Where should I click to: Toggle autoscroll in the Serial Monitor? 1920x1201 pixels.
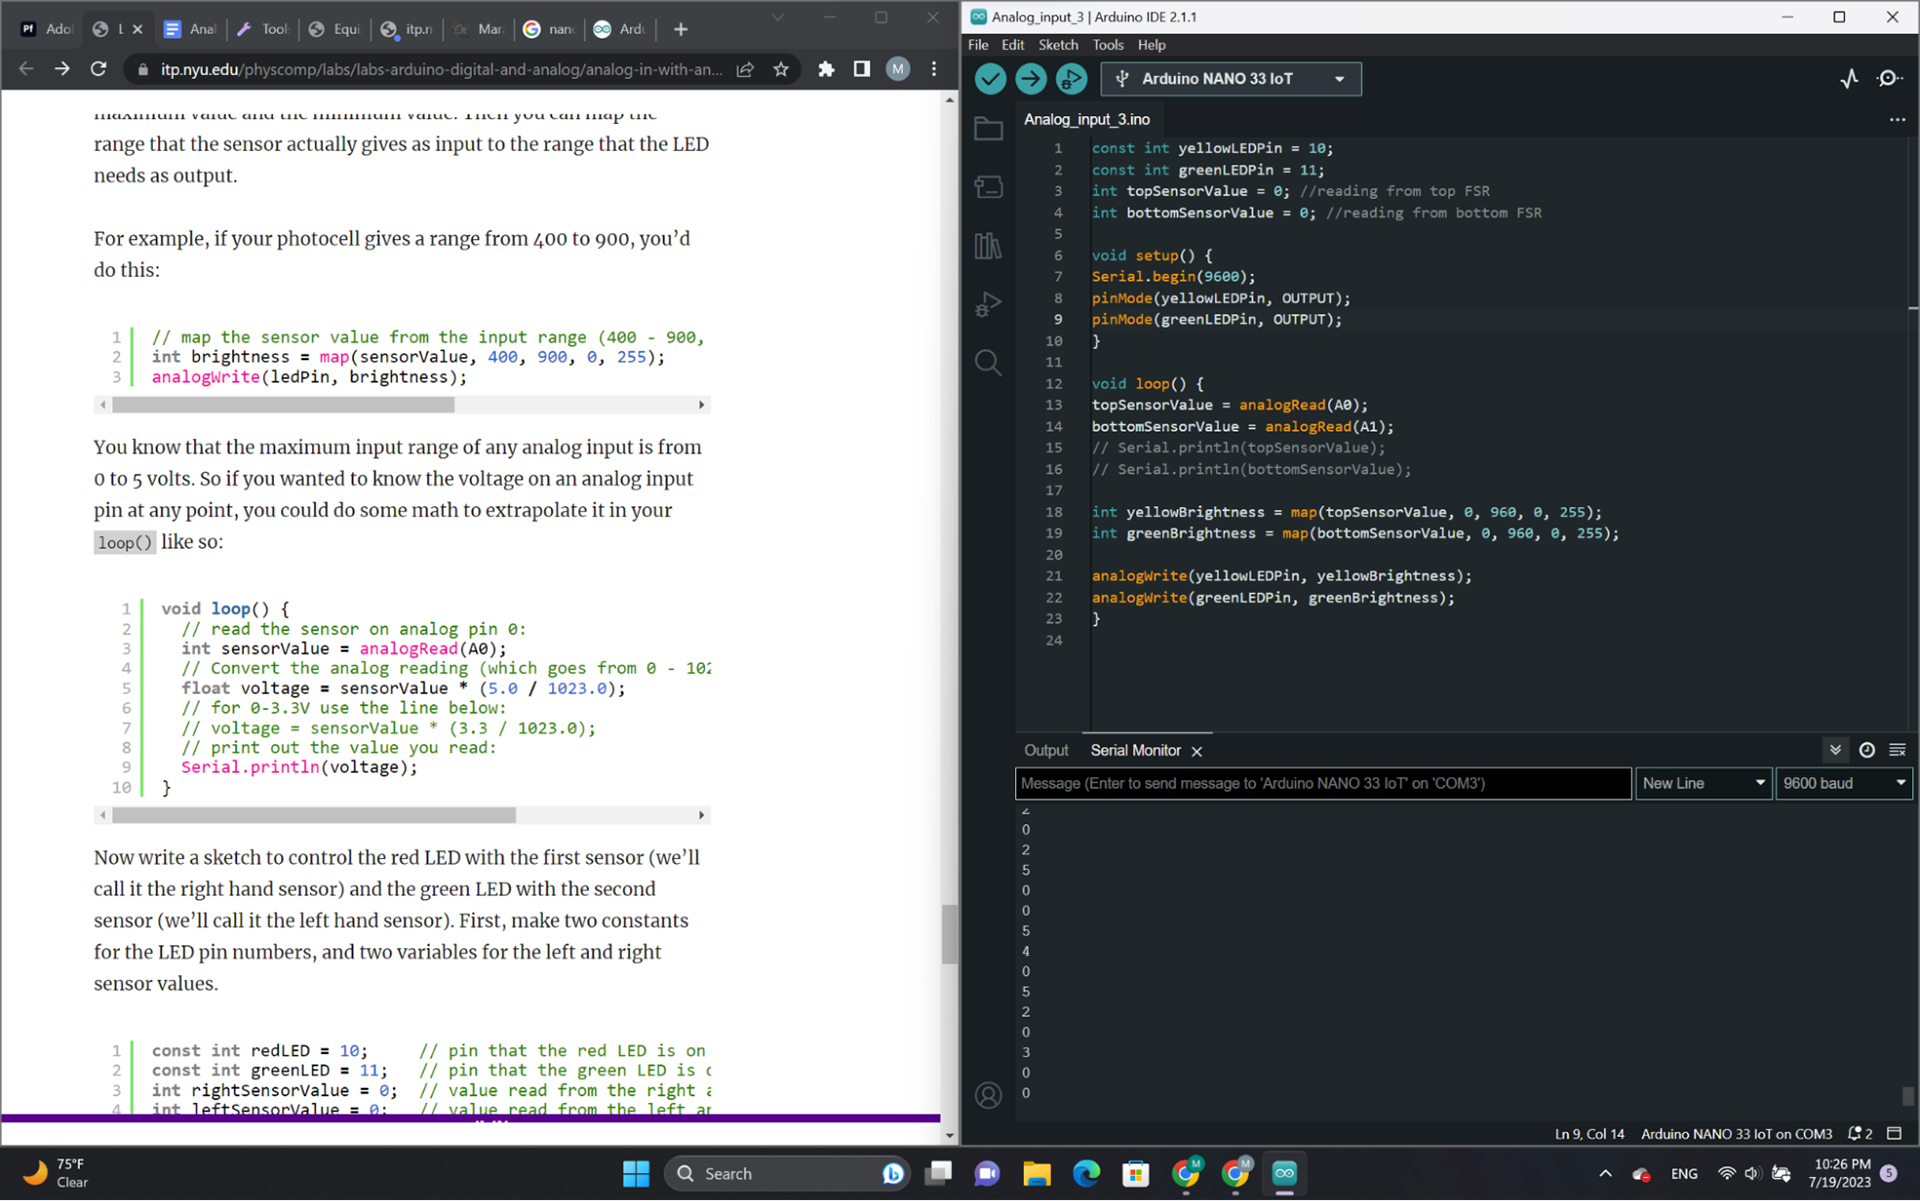click(x=1835, y=750)
